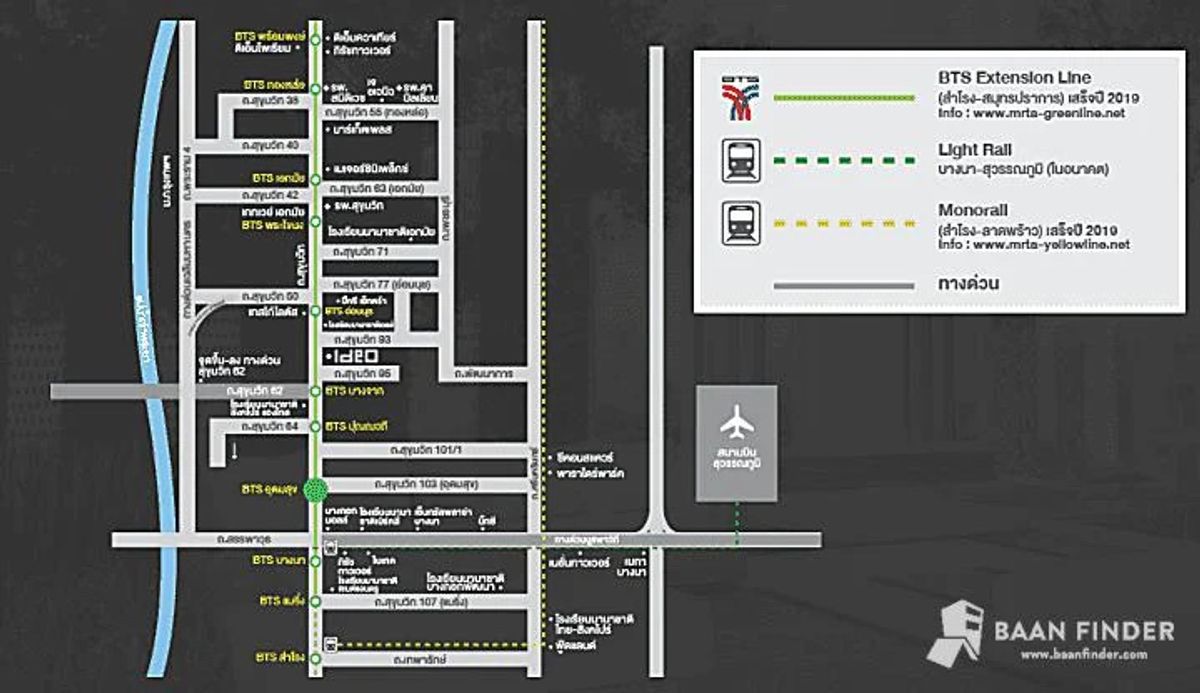Click the "ถ.พัฒนาการ" road label
This screenshot has width=1200, height=693.
[x=485, y=374]
